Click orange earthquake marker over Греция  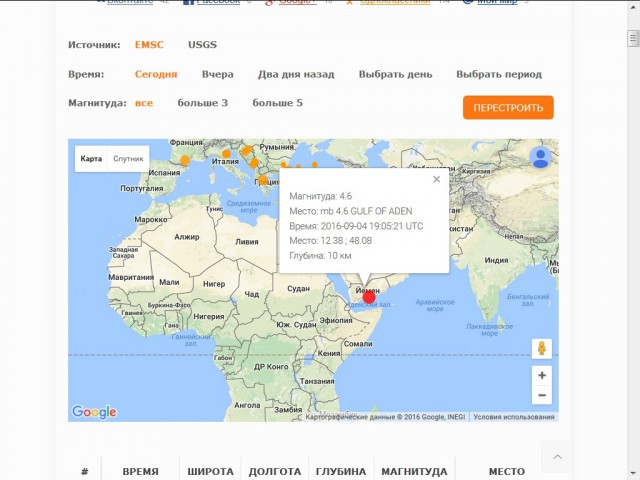tap(263, 180)
